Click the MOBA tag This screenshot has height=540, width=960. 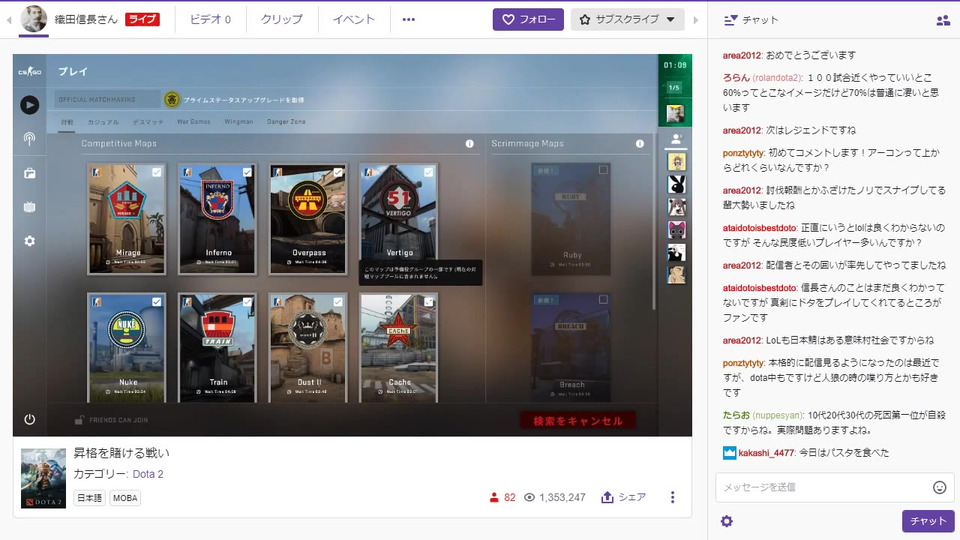click(125, 498)
